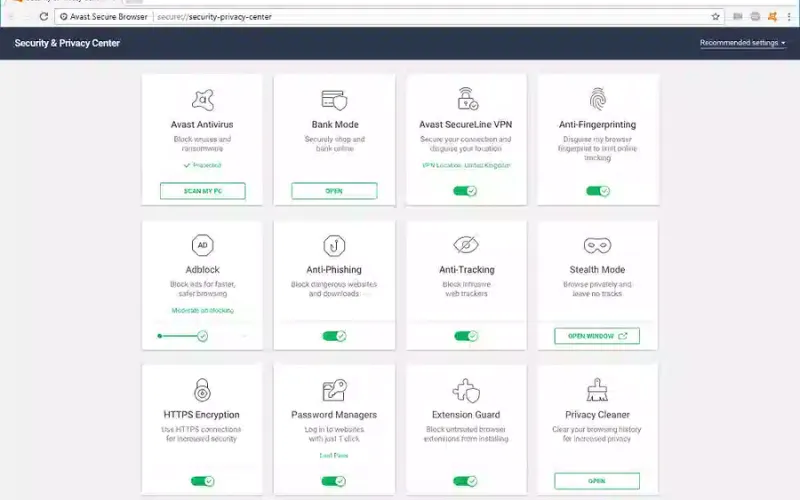The image size is (800, 500).
Task: Click the Security & Privacy Center title
Action: [x=67, y=43]
